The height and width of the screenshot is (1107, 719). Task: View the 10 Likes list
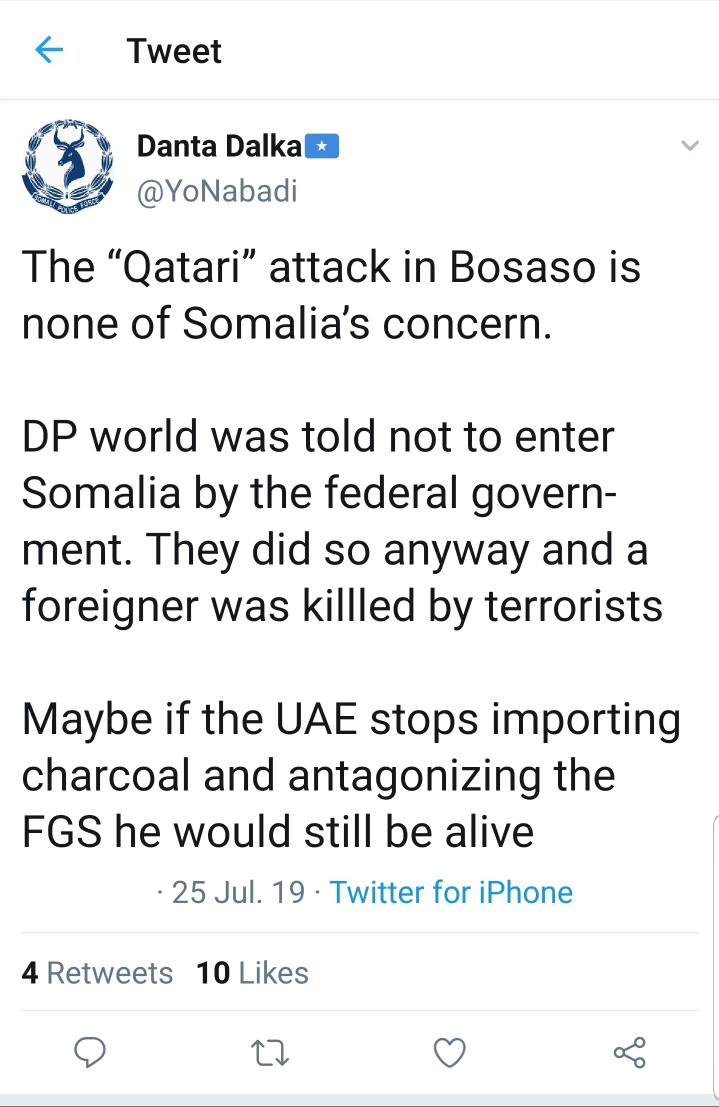[x=252, y=973]
